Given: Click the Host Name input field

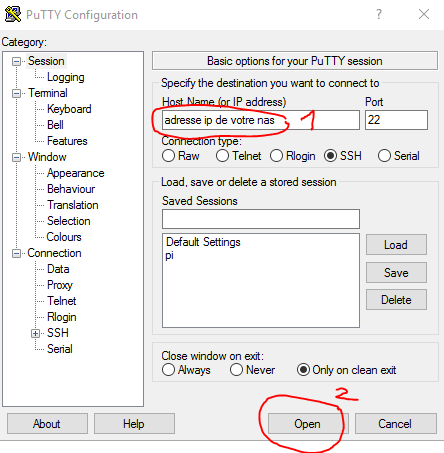Looking at the screenshot, I should pos(261,120).
